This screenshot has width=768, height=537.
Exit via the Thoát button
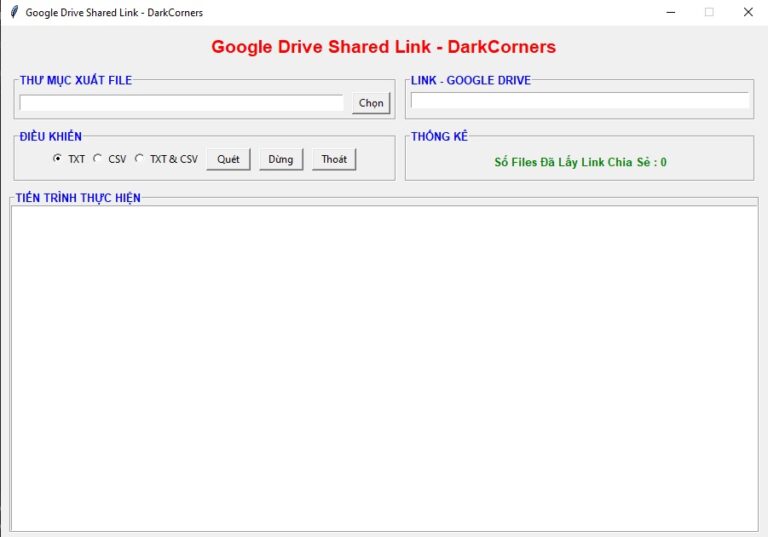tap(334, 159)
